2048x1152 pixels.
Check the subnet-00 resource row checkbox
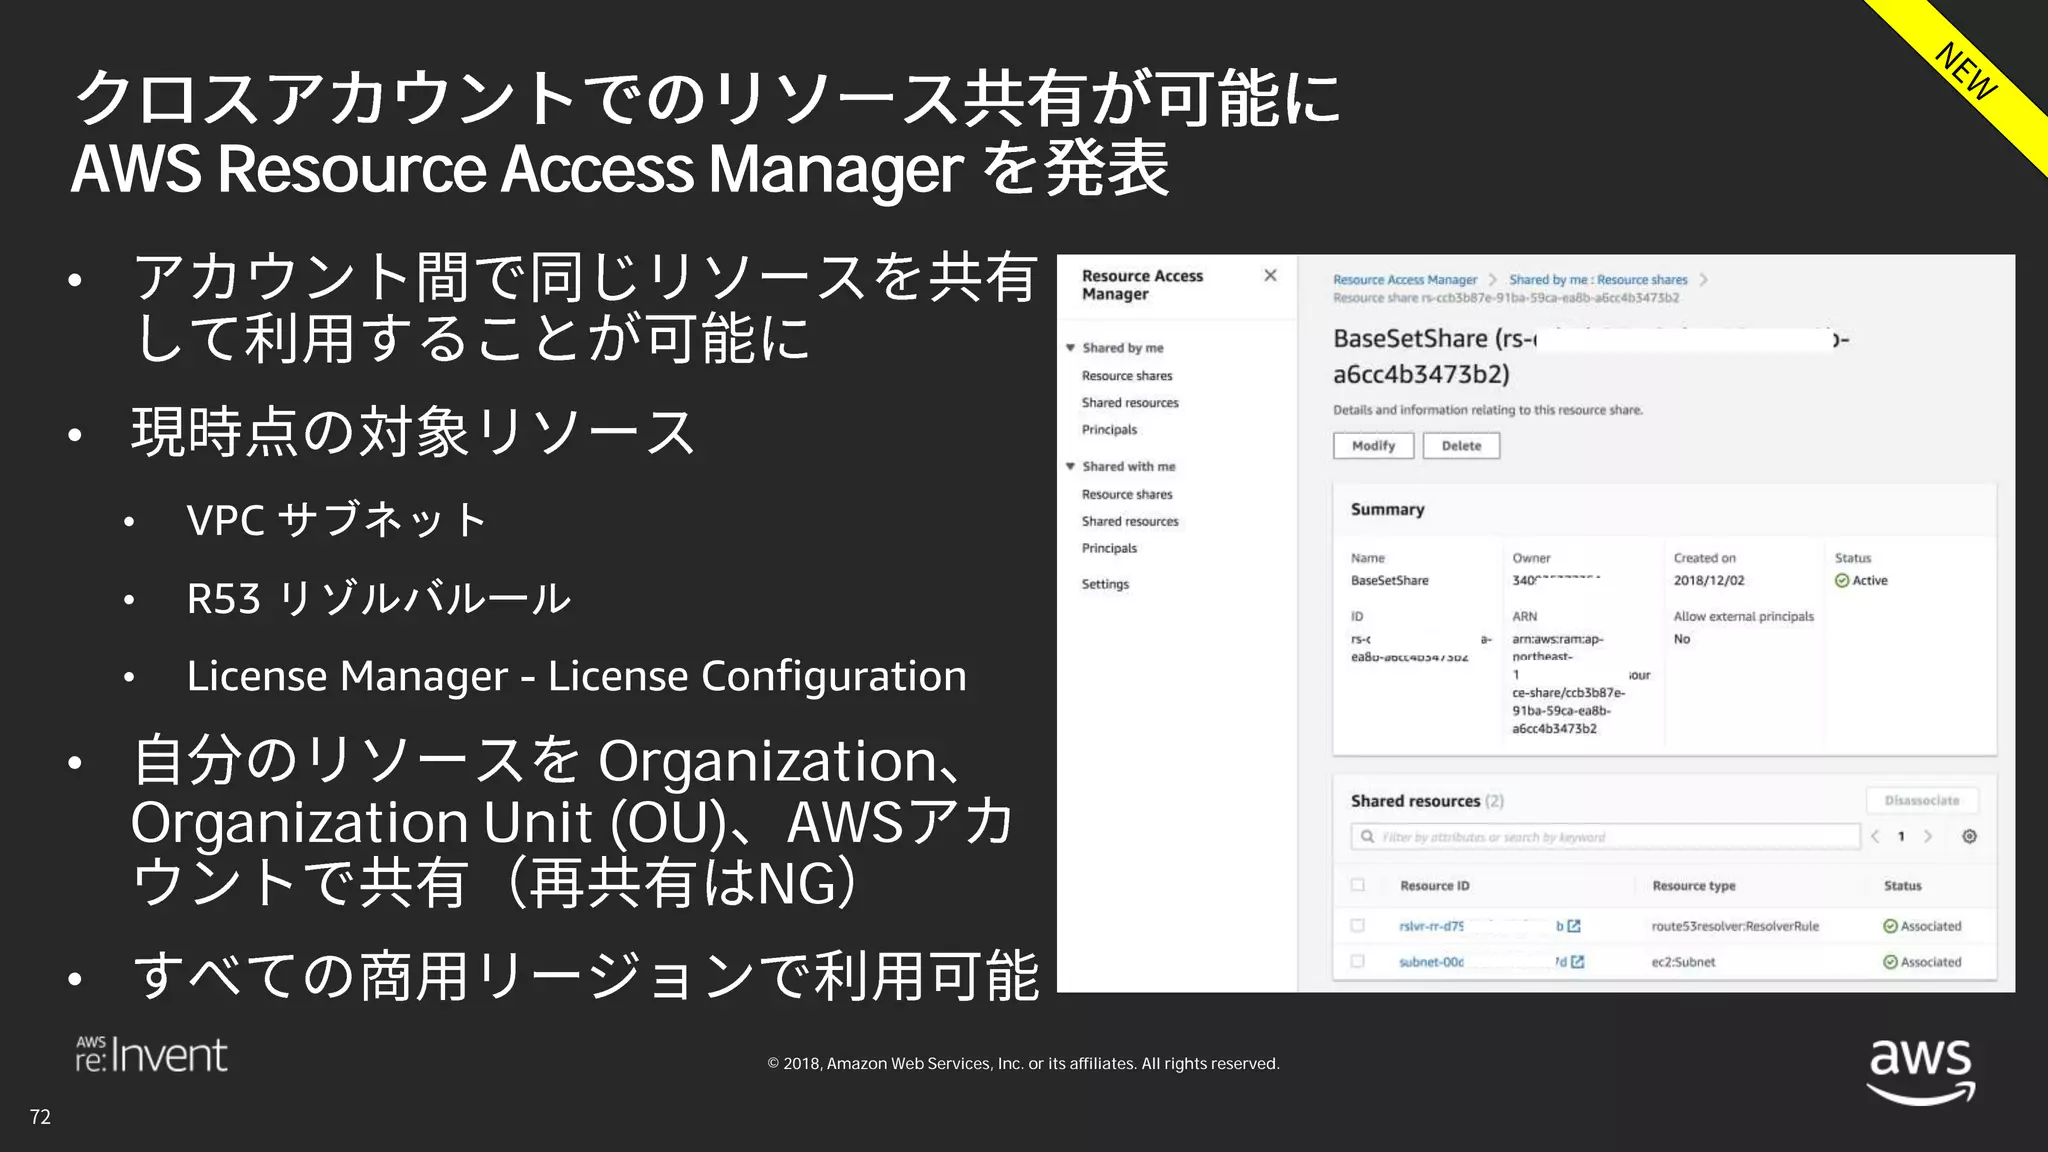pyautogui.click(x=1357, y=962)
